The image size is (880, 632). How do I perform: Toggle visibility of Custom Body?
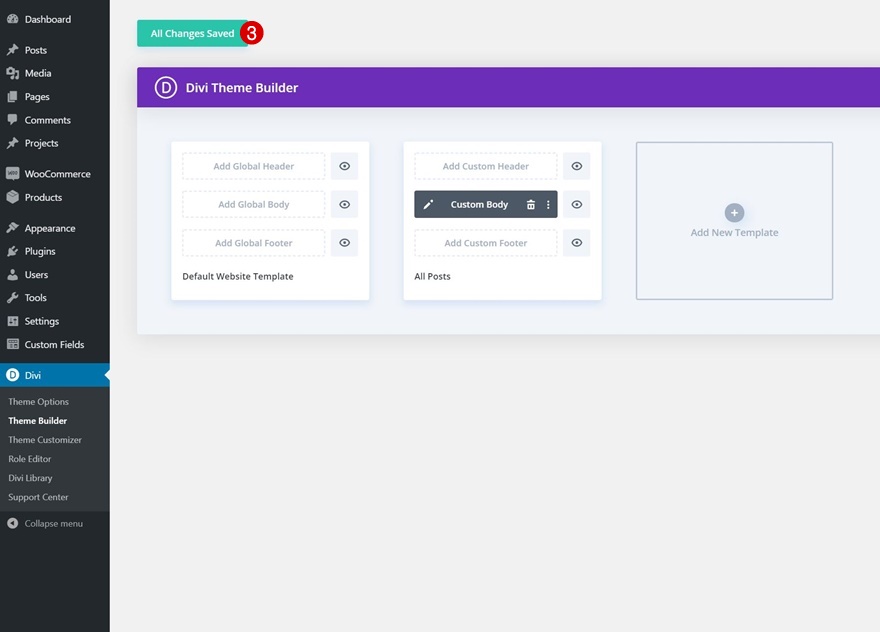(x=576, y=204)
